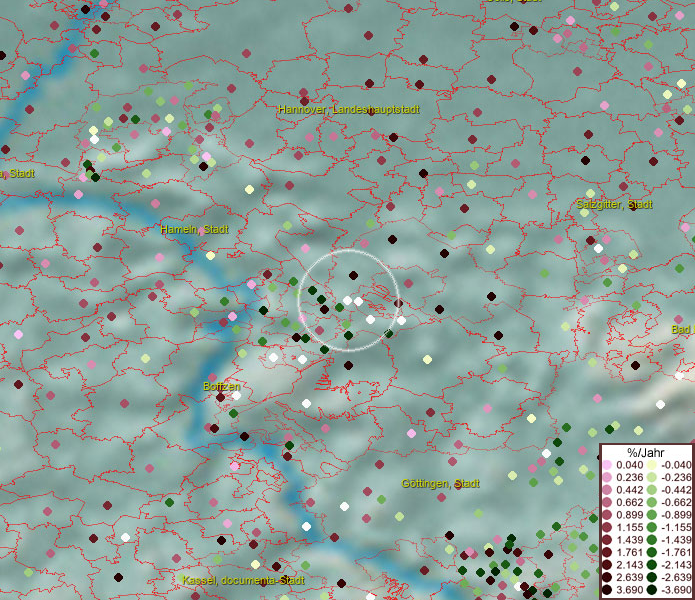Select the Hameln, Stadt label
This screenshot has width=695, height=600.
click(x=194, y=230)
